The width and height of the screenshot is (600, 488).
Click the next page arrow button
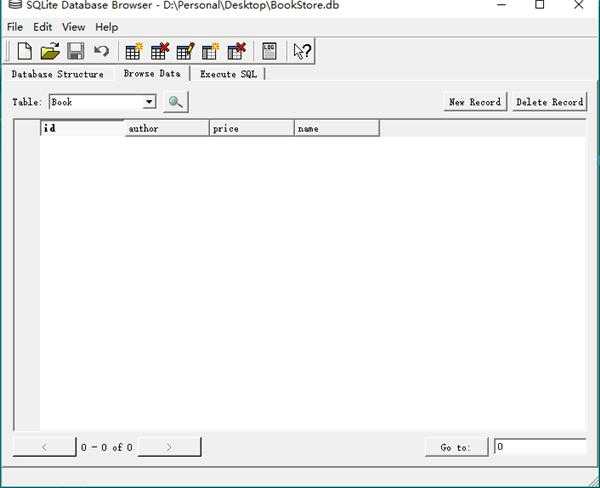coord(169,447)
